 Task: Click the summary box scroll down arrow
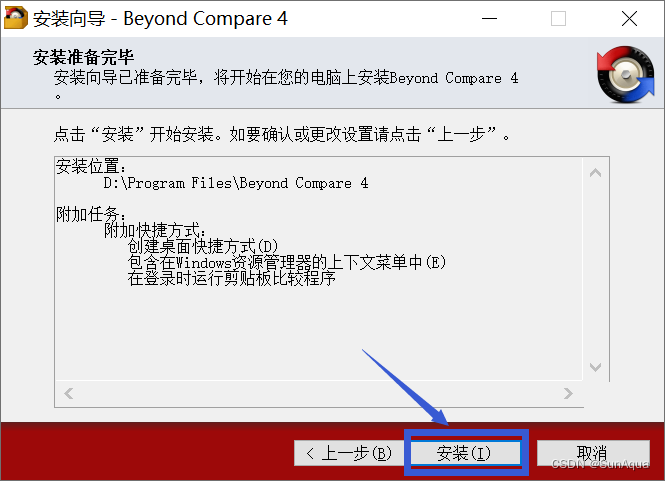[595, 367]
